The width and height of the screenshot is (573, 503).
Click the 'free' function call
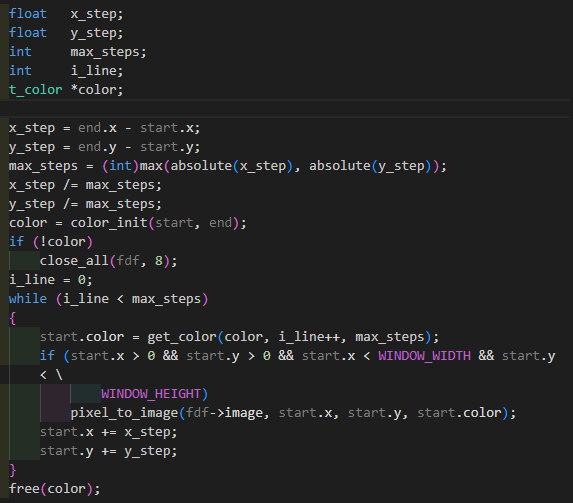(x=24, y=489)
